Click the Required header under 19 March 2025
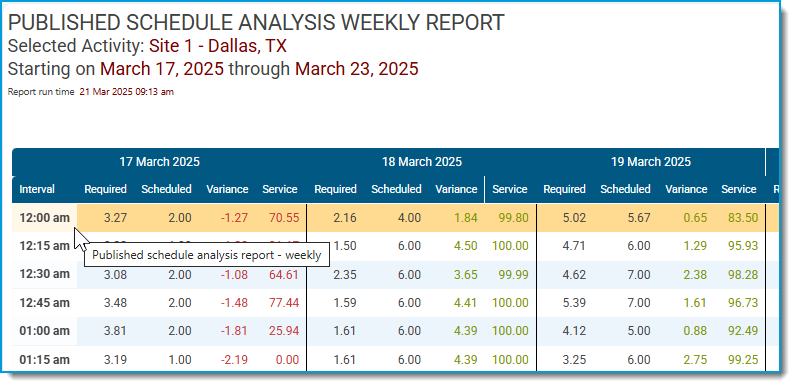The width and height of the screenshot is (795, 387). (565, 189)
